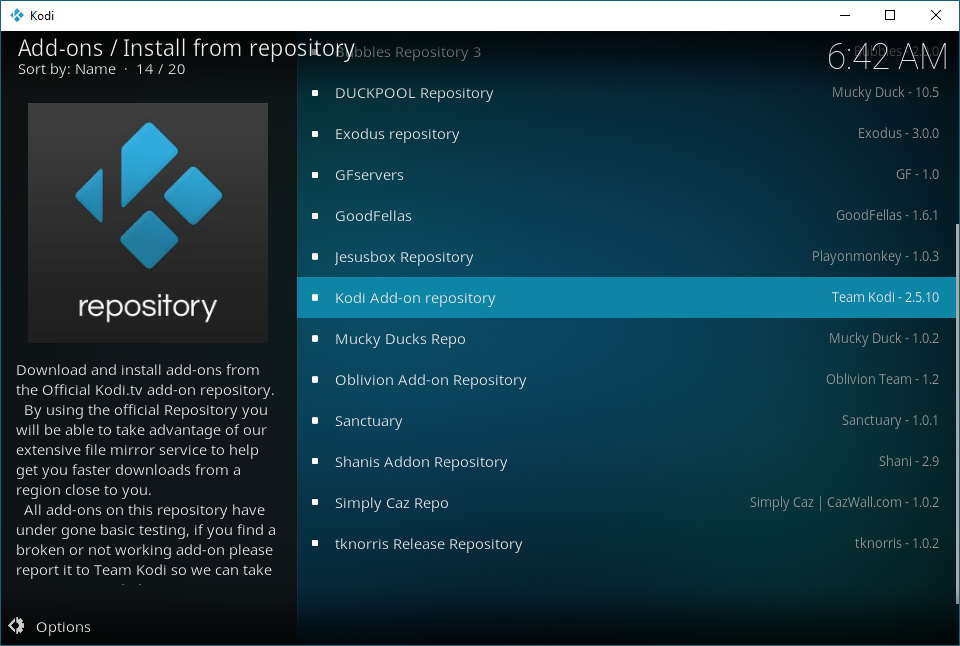Click the Team Kodi - 2.5.10 version text

click(x=885, y=297)
